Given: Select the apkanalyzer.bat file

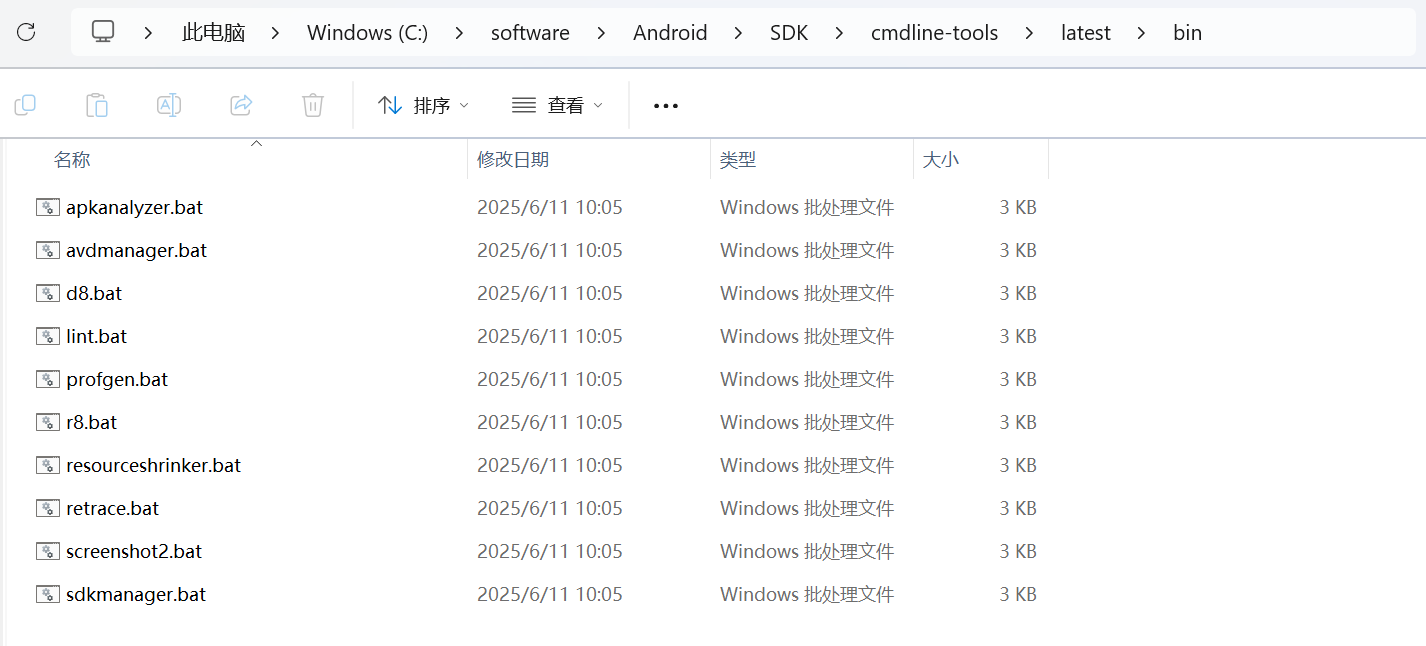Looking at the screenshot, I should (x=134, y=207).
